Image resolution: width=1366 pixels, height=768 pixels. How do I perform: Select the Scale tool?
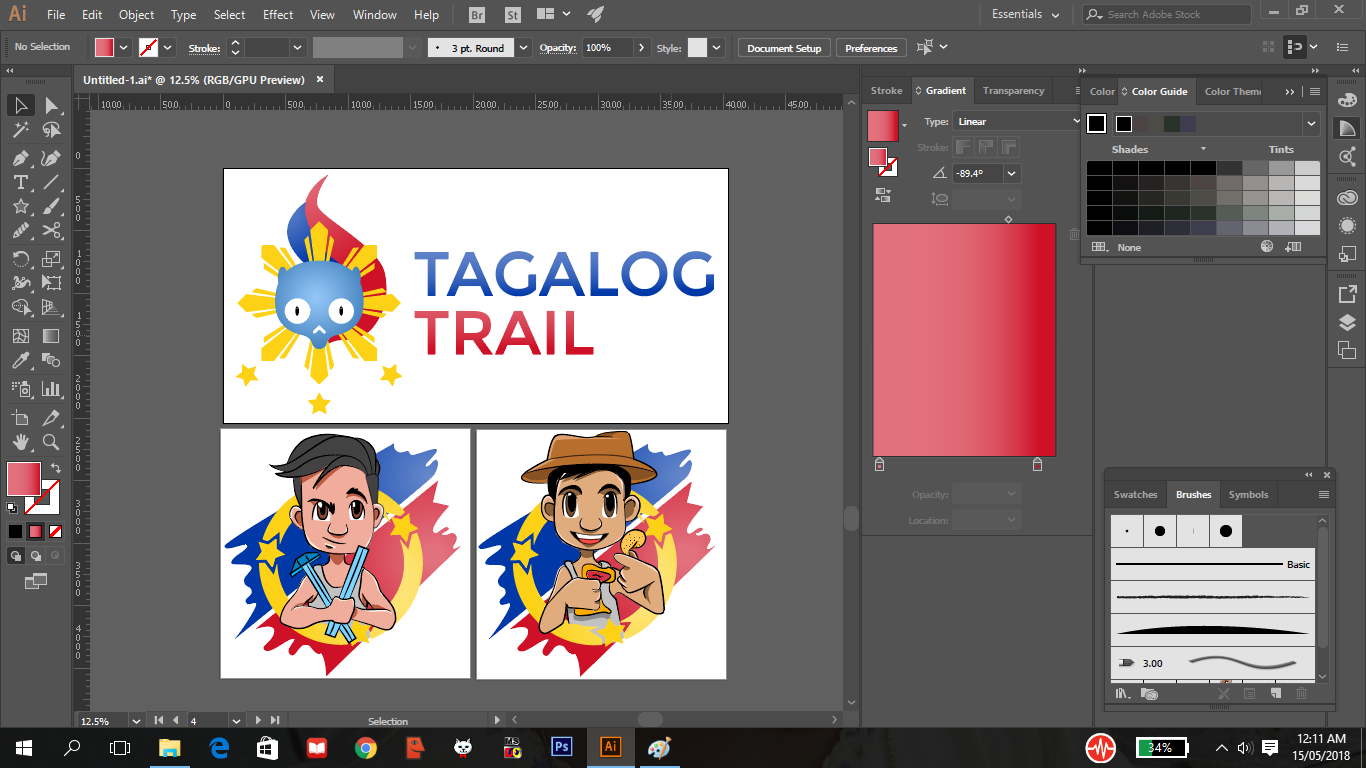point(51,259)
